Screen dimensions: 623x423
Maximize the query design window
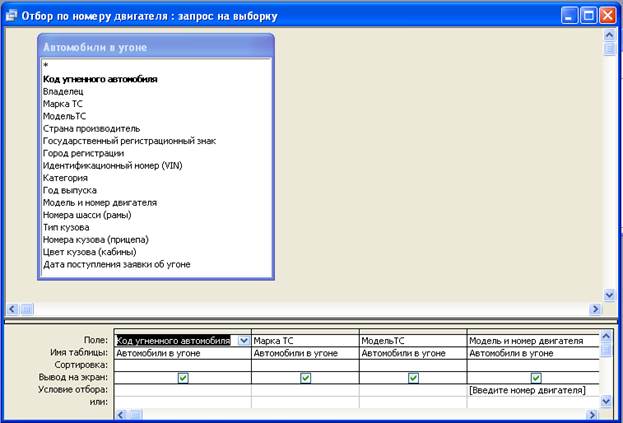click(589, 16)
